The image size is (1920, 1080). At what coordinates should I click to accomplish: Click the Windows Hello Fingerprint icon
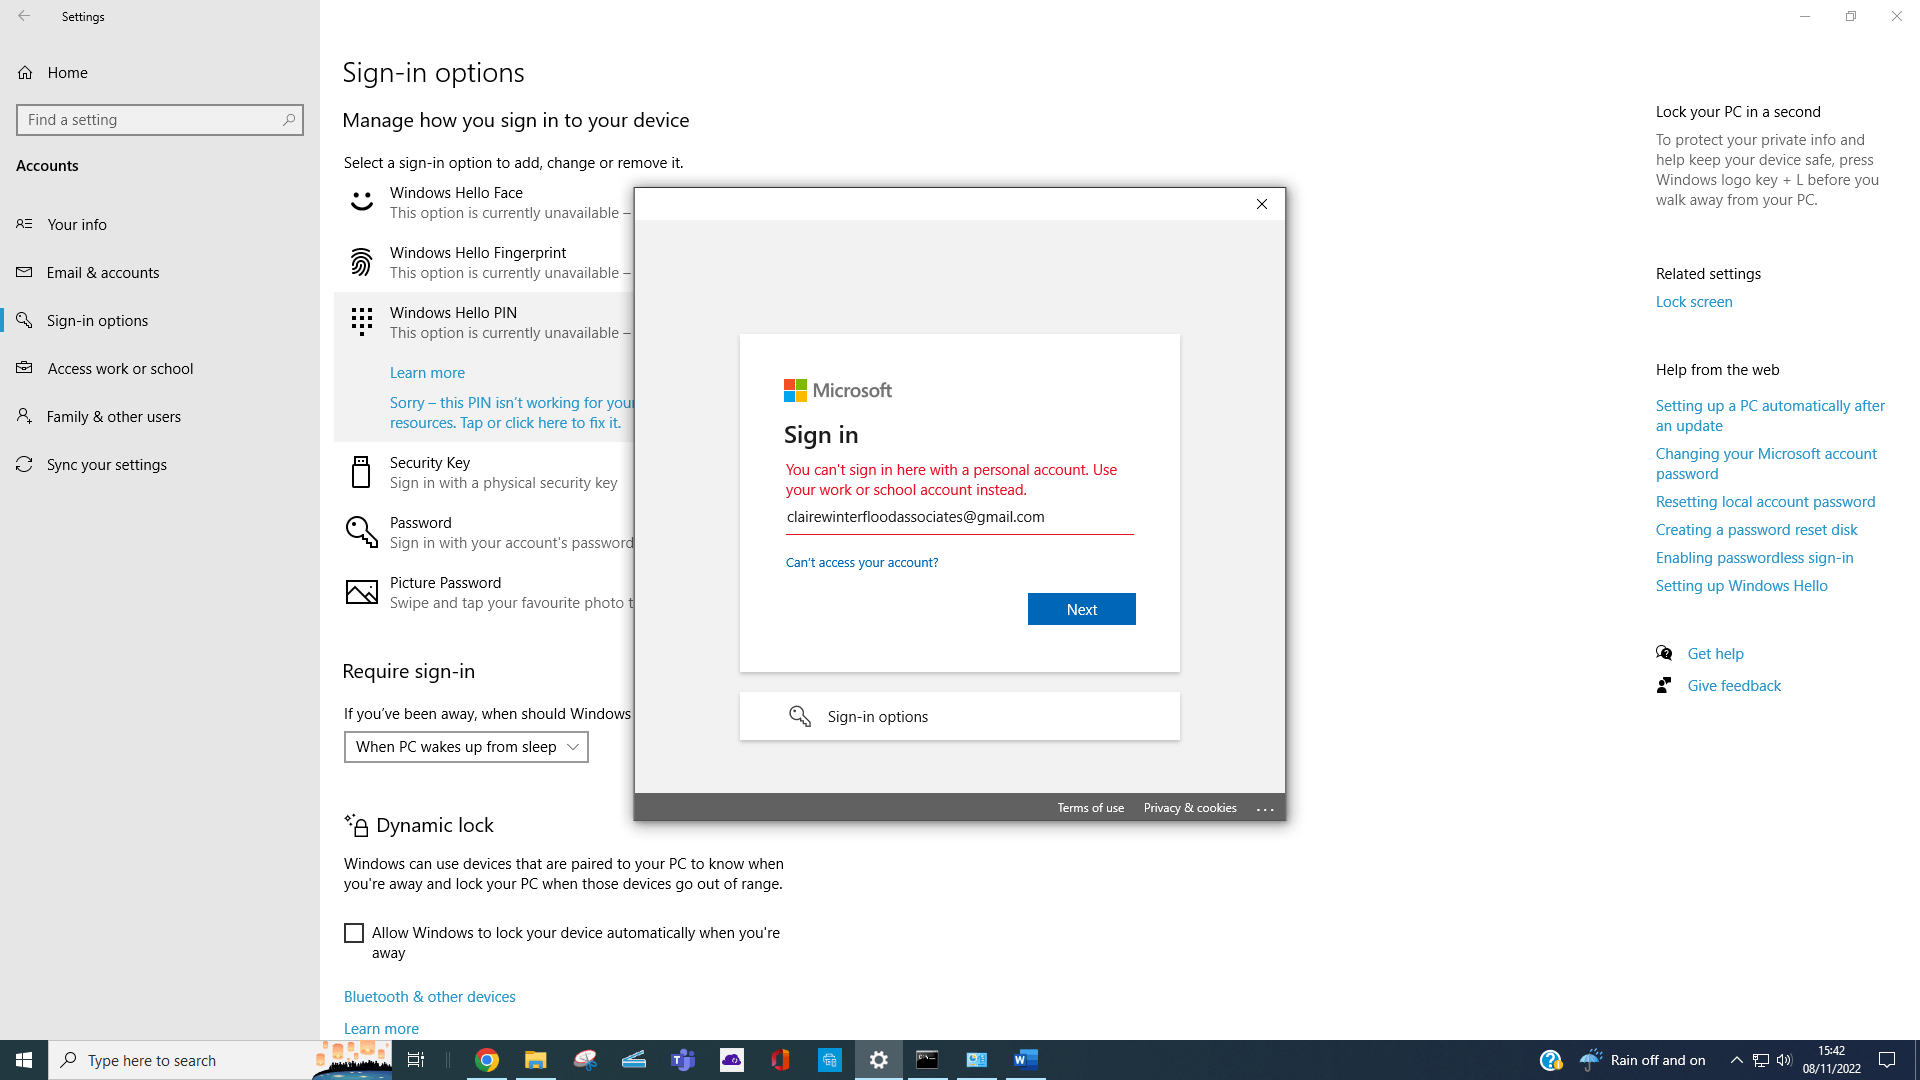361,262
